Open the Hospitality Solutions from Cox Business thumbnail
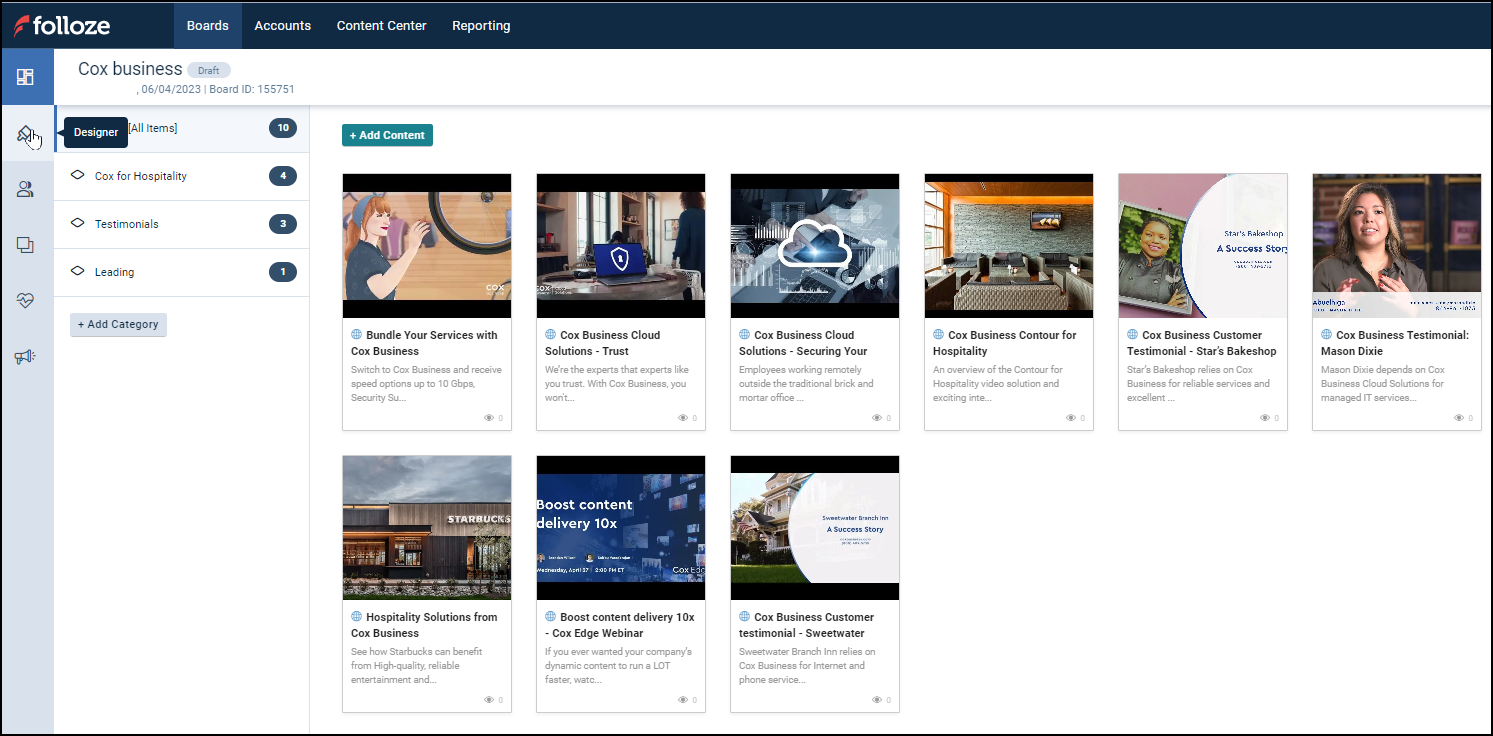 (x=427, y=527)
